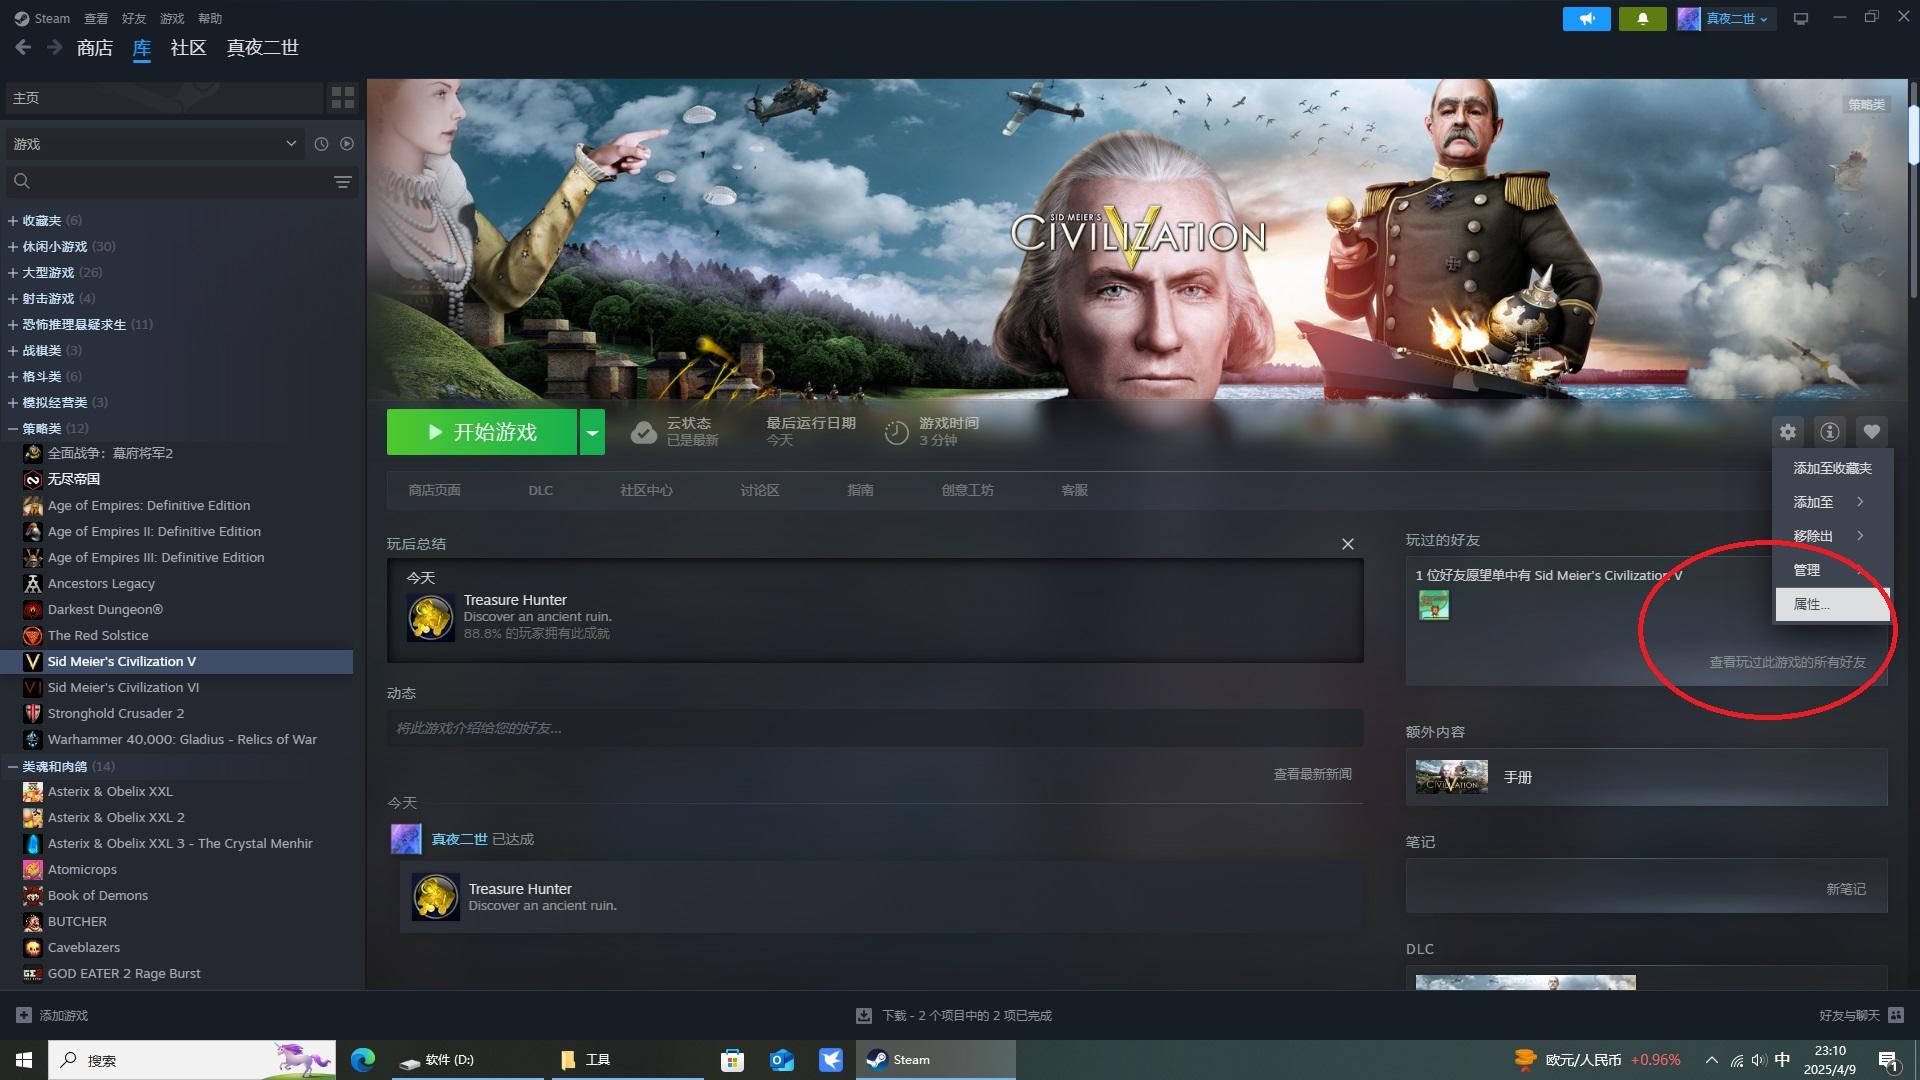
Task: Show ready-to-play games filter icon
Action: 347,144
